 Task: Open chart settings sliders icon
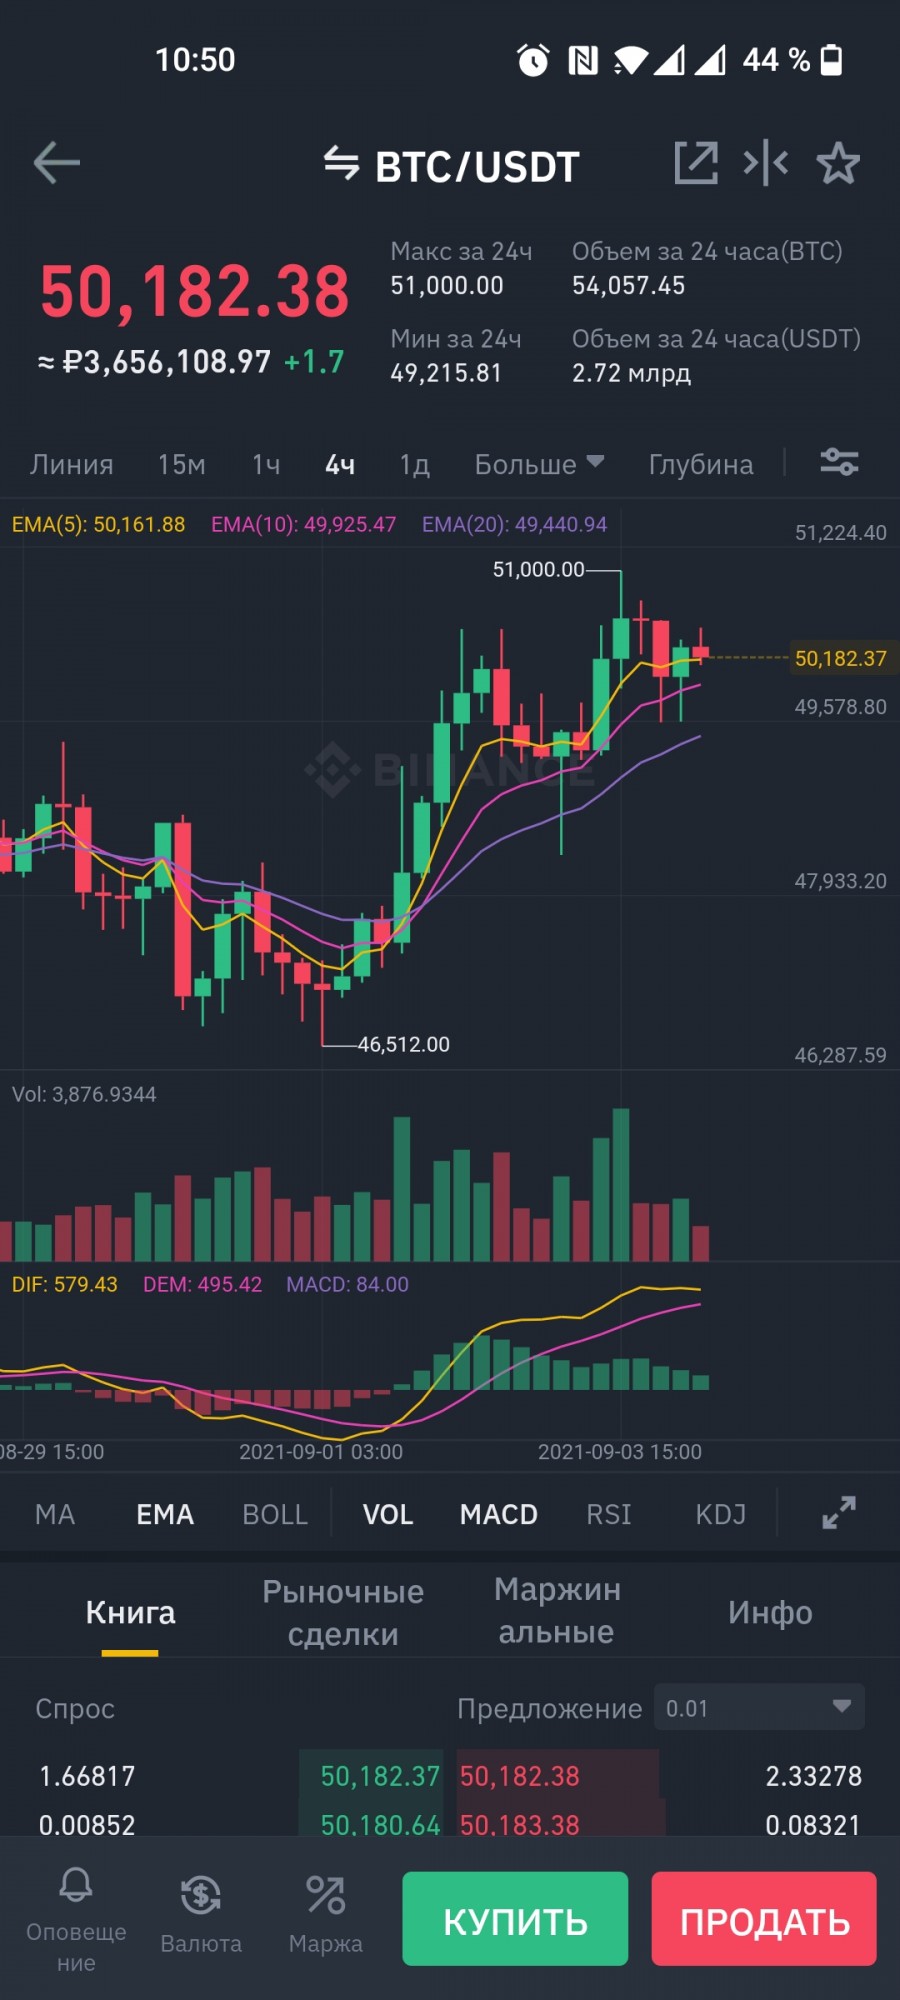tap(839, 462)
